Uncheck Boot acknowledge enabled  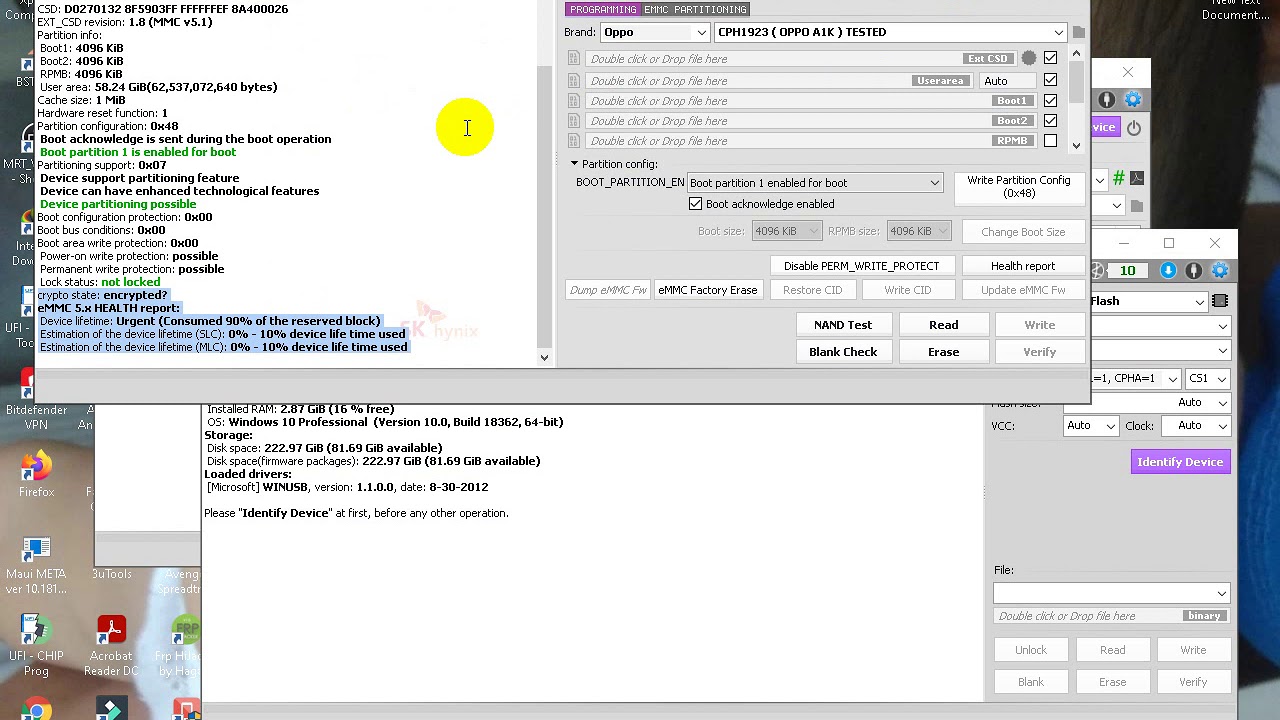[695, 204]
